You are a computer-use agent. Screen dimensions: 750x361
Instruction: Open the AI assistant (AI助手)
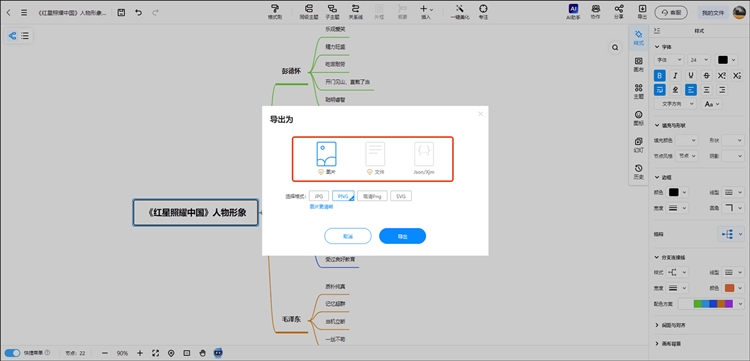[573, 11]
